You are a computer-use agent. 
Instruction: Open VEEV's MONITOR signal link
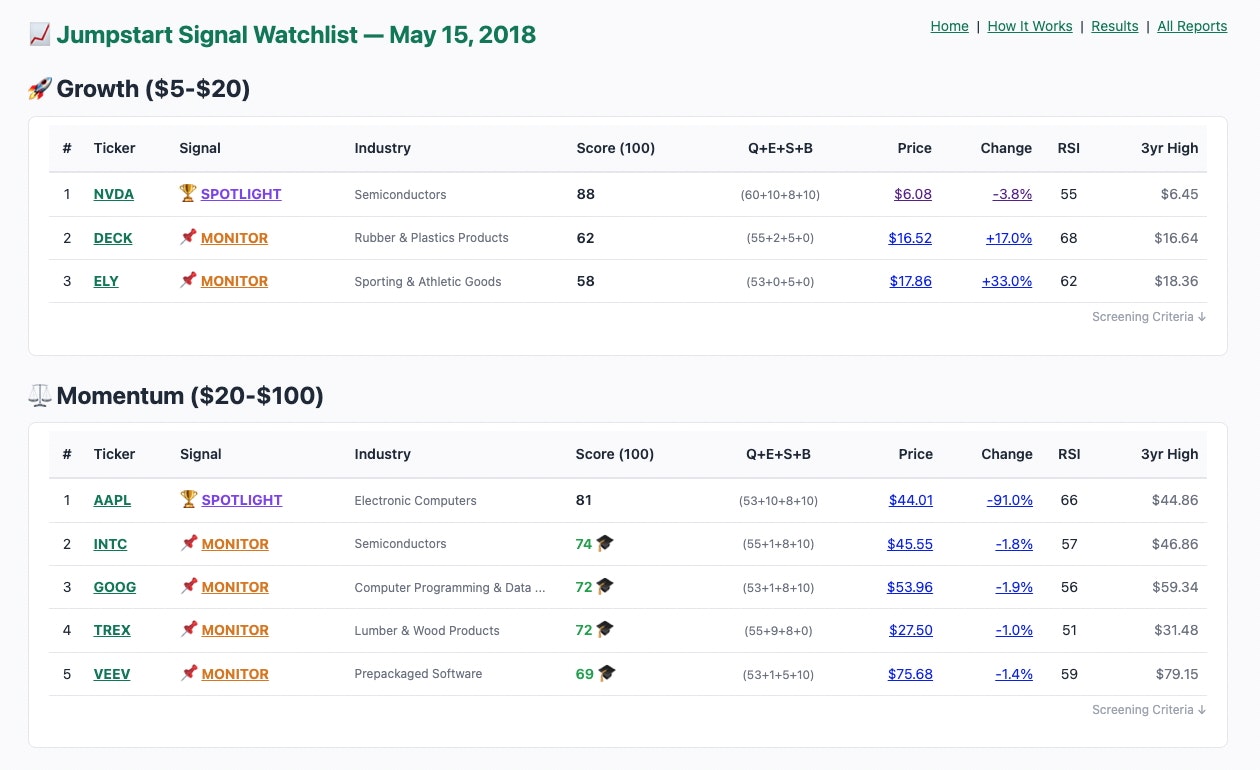235,674
